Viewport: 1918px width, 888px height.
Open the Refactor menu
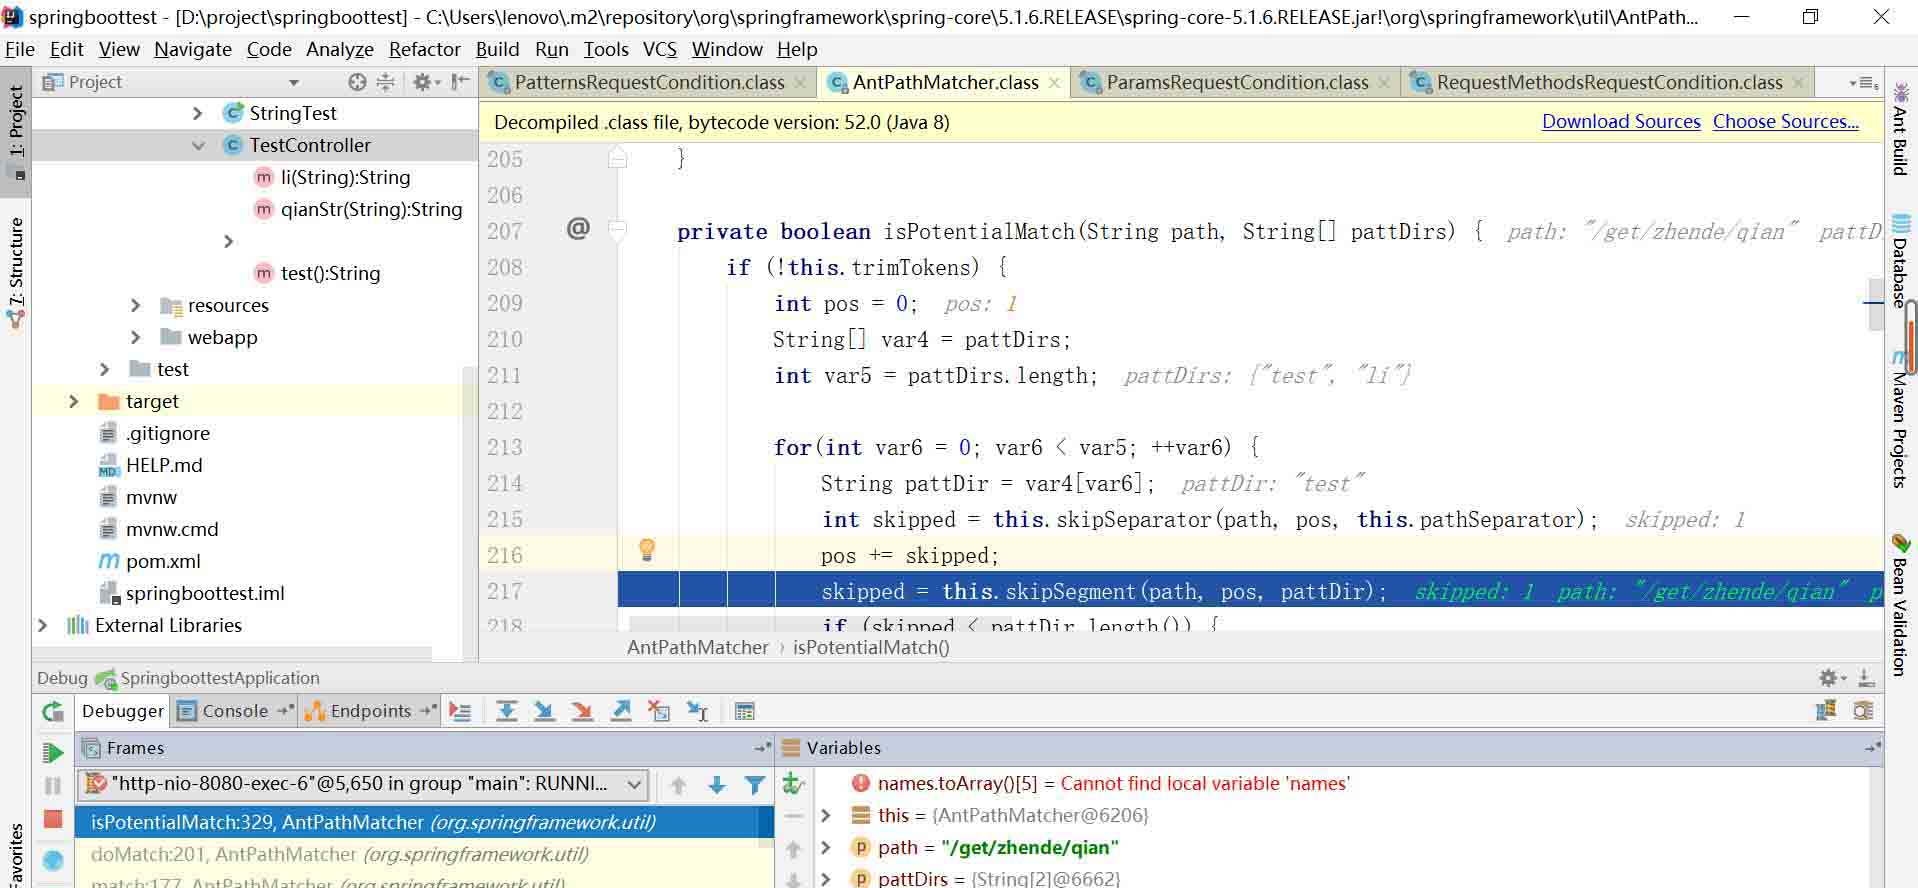pos(425,49)
